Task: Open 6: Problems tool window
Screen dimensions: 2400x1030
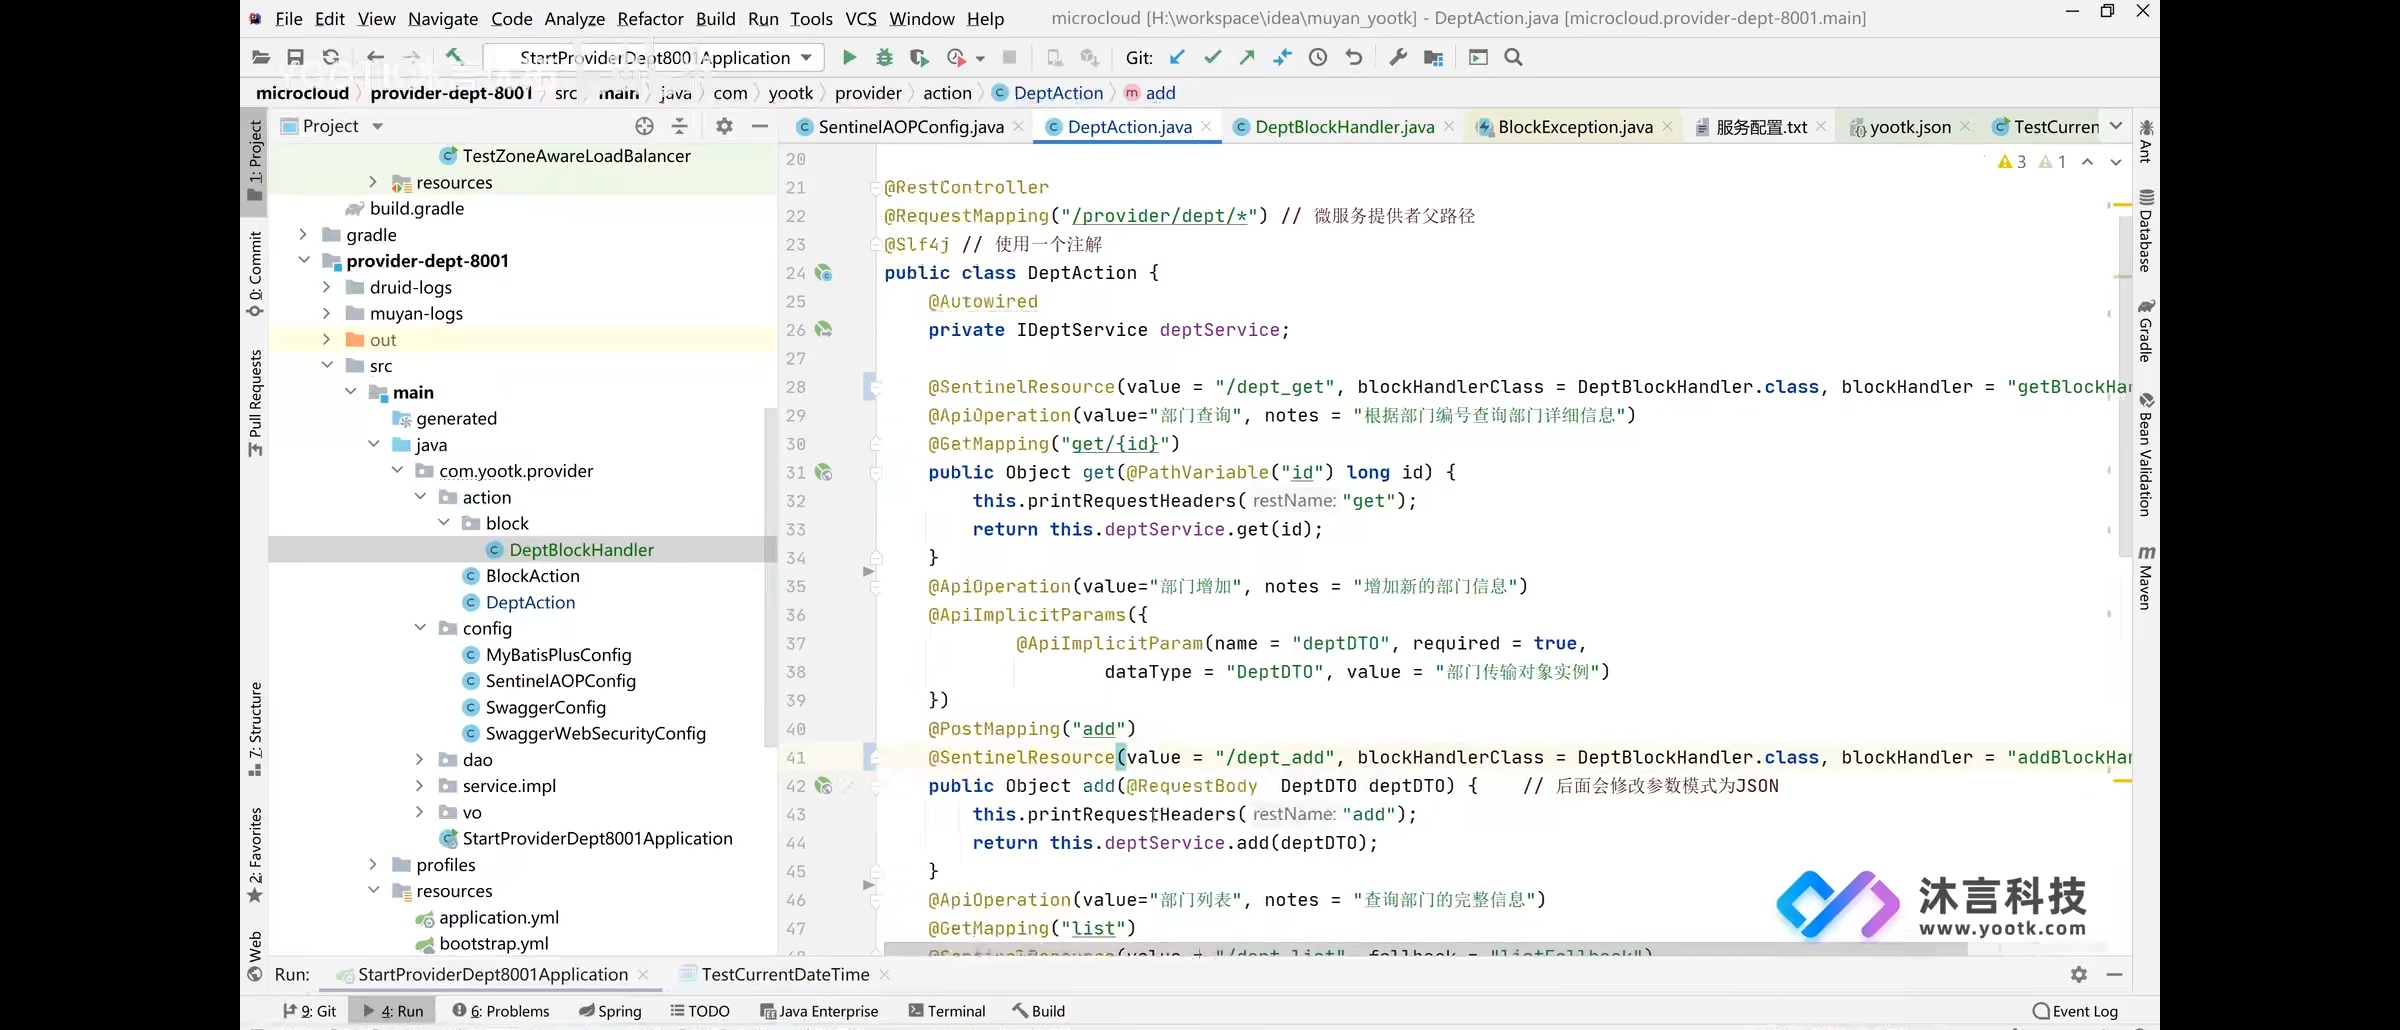Action: point(500,1011)
